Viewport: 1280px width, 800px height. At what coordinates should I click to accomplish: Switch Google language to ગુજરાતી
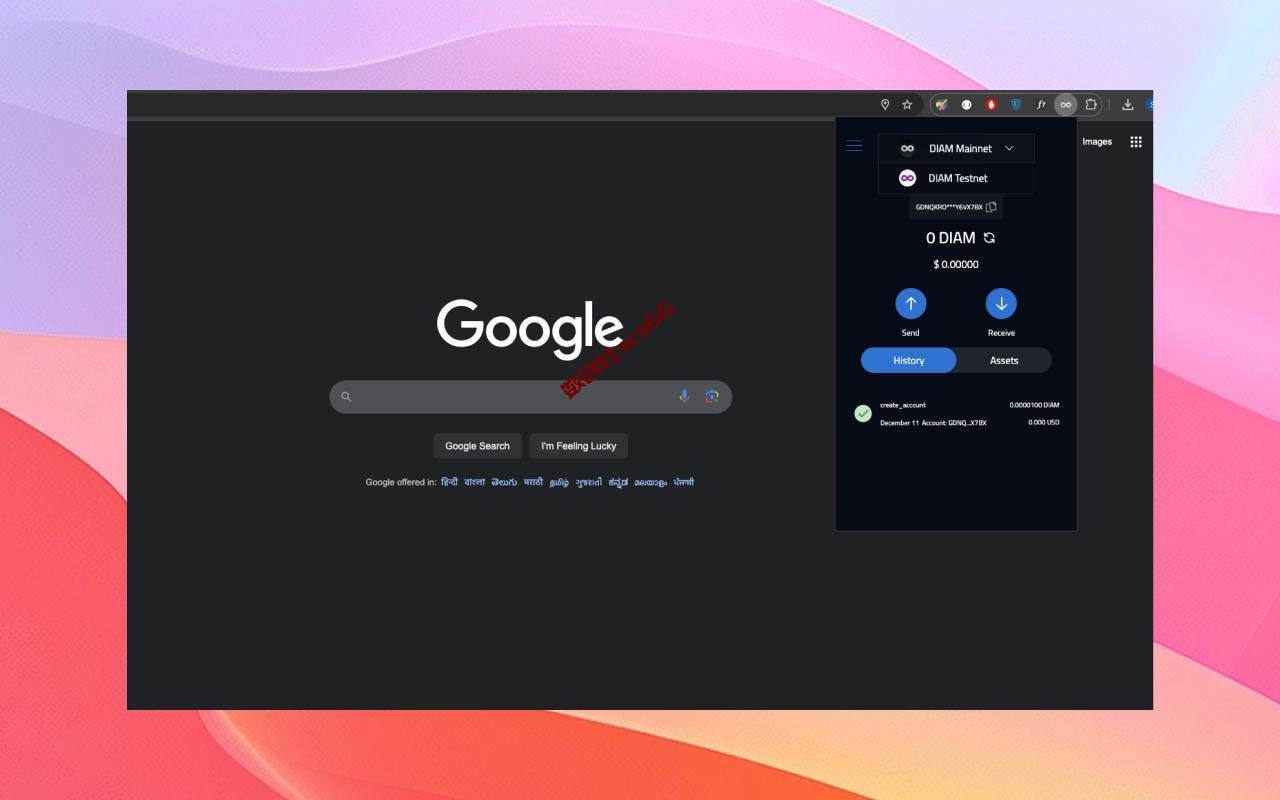pos(588,482)
